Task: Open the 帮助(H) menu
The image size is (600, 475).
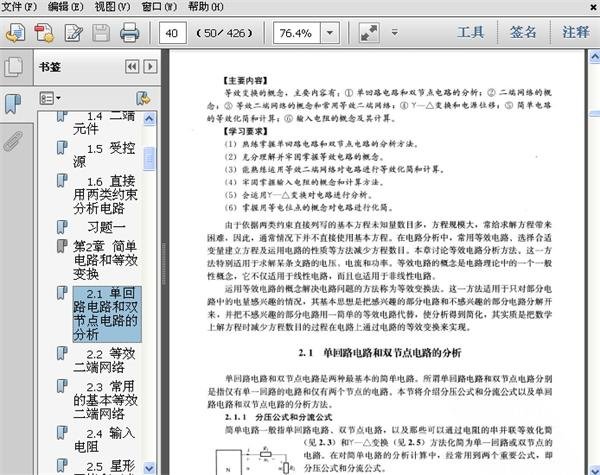Action: pos(205,7)
